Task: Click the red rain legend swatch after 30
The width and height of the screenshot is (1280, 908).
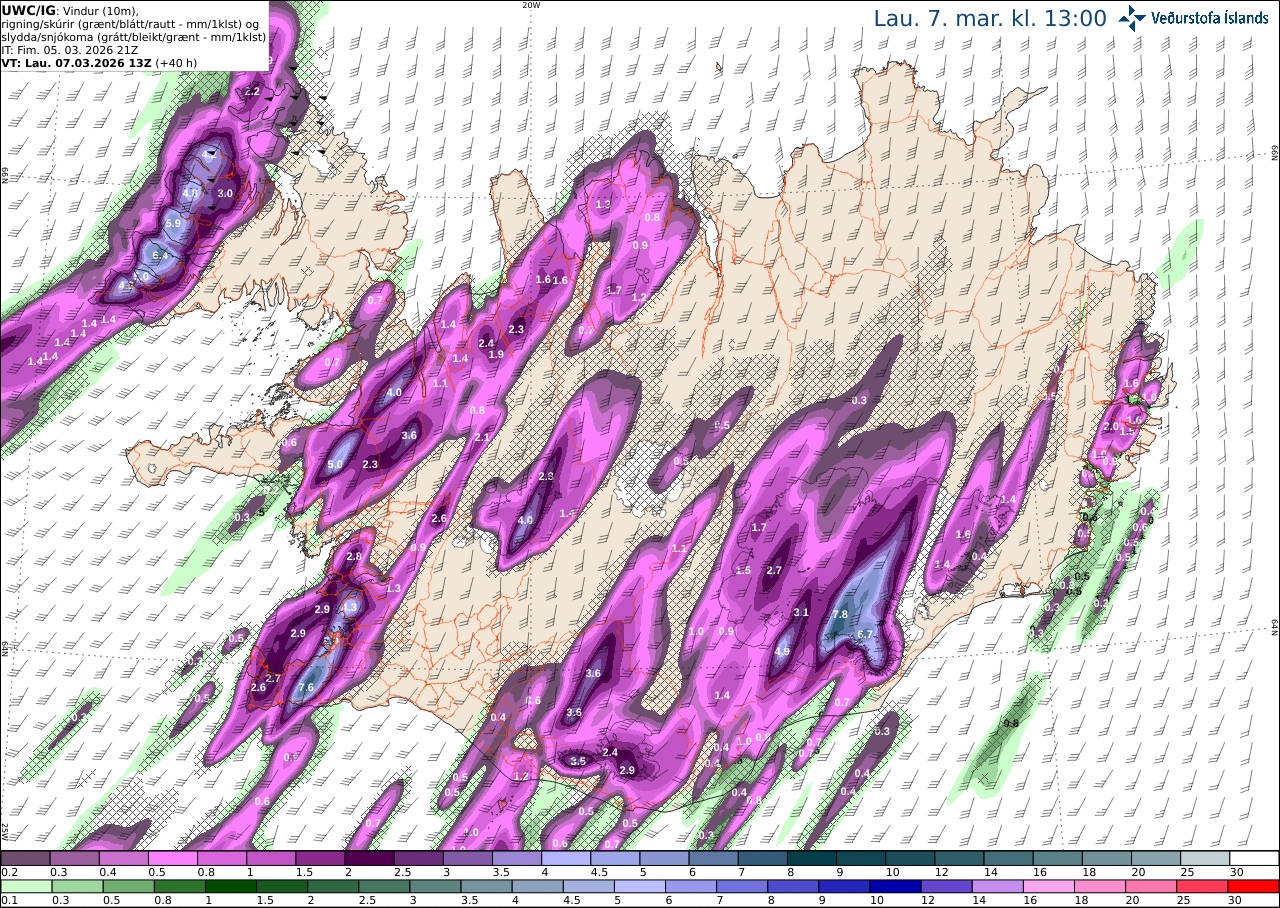Action: point(1254,886)
